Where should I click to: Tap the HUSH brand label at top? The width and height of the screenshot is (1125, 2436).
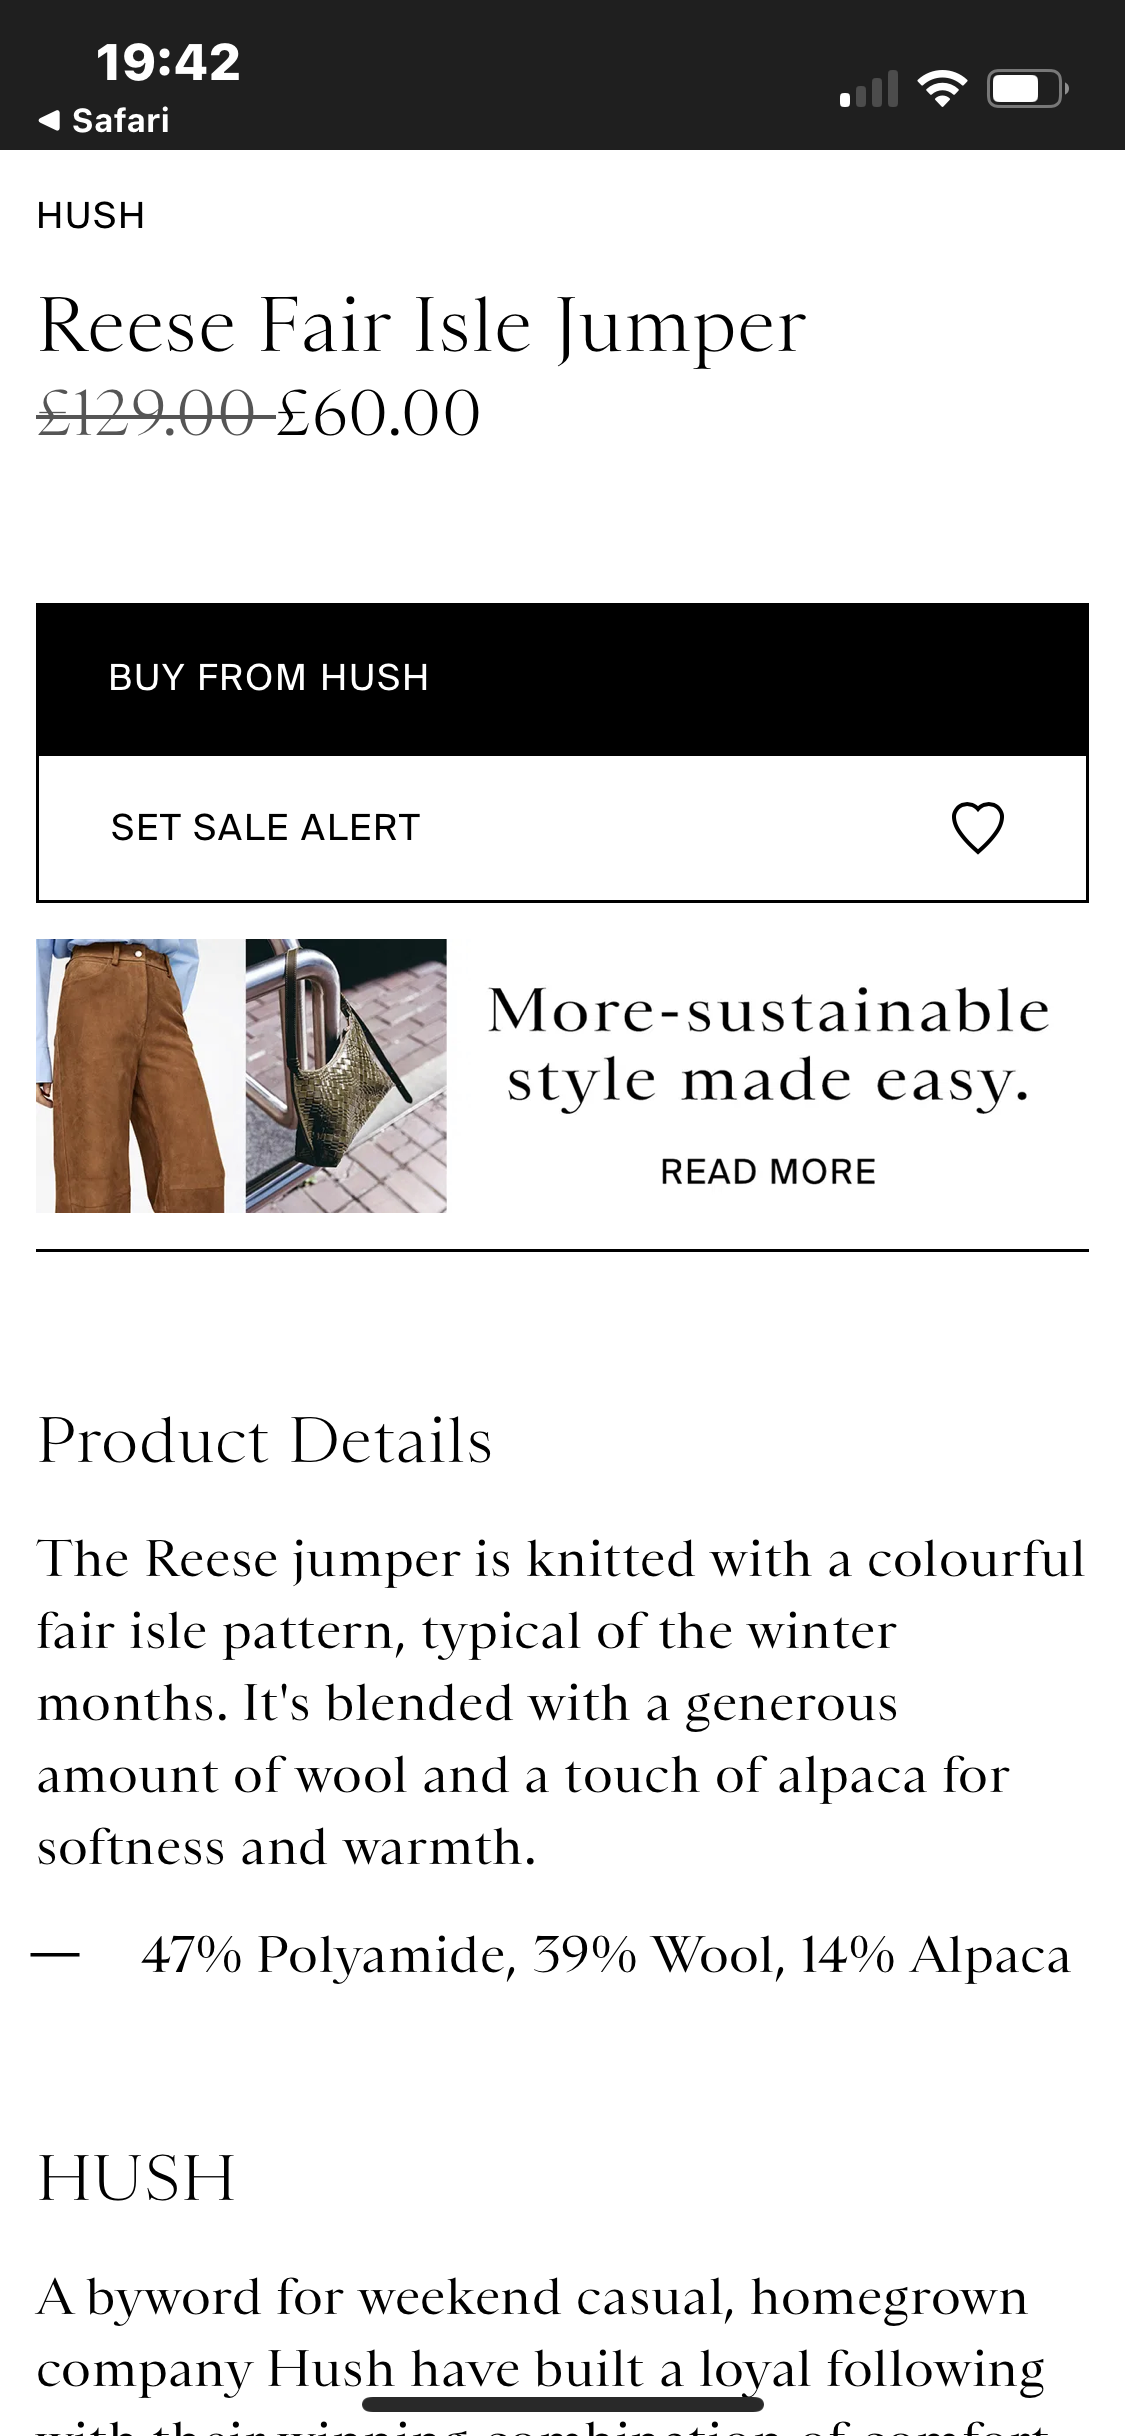(x=91, y=216)
